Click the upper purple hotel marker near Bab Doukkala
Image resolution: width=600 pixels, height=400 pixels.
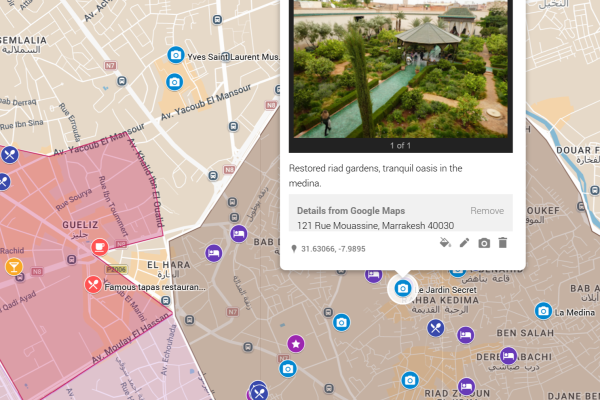(x=239, y=233)
